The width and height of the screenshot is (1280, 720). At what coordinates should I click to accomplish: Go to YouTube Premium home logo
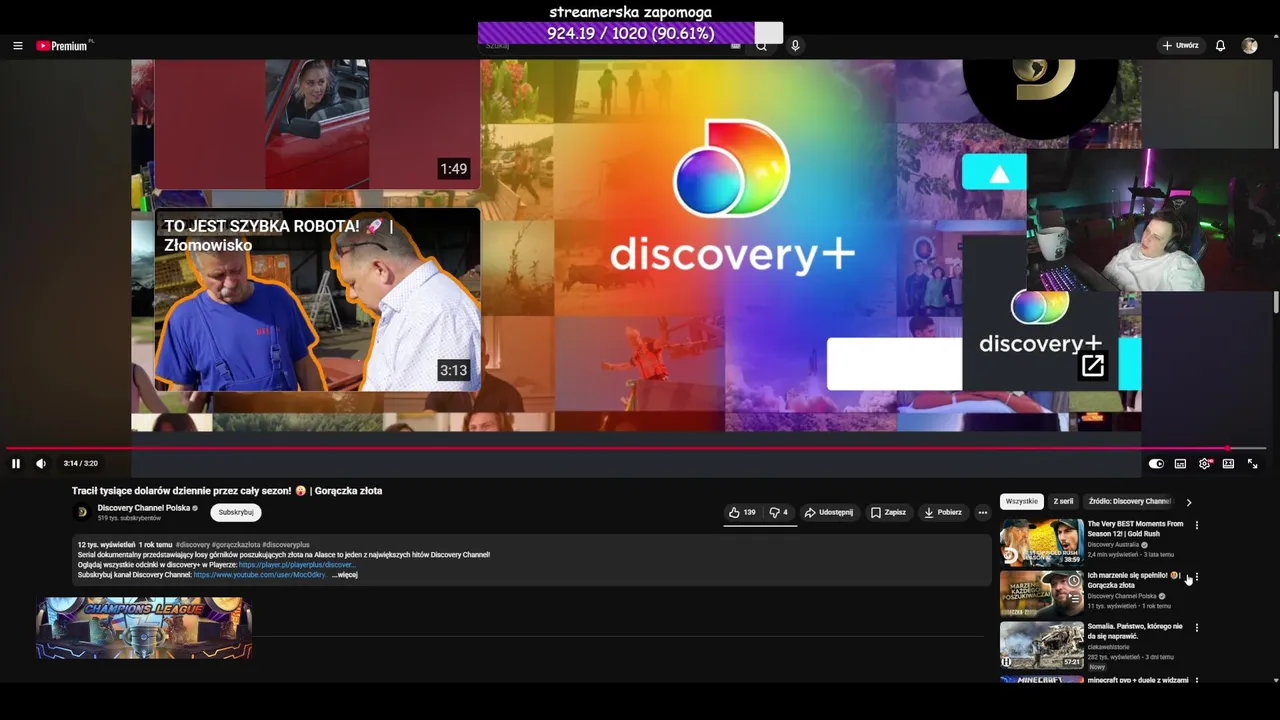63,46
